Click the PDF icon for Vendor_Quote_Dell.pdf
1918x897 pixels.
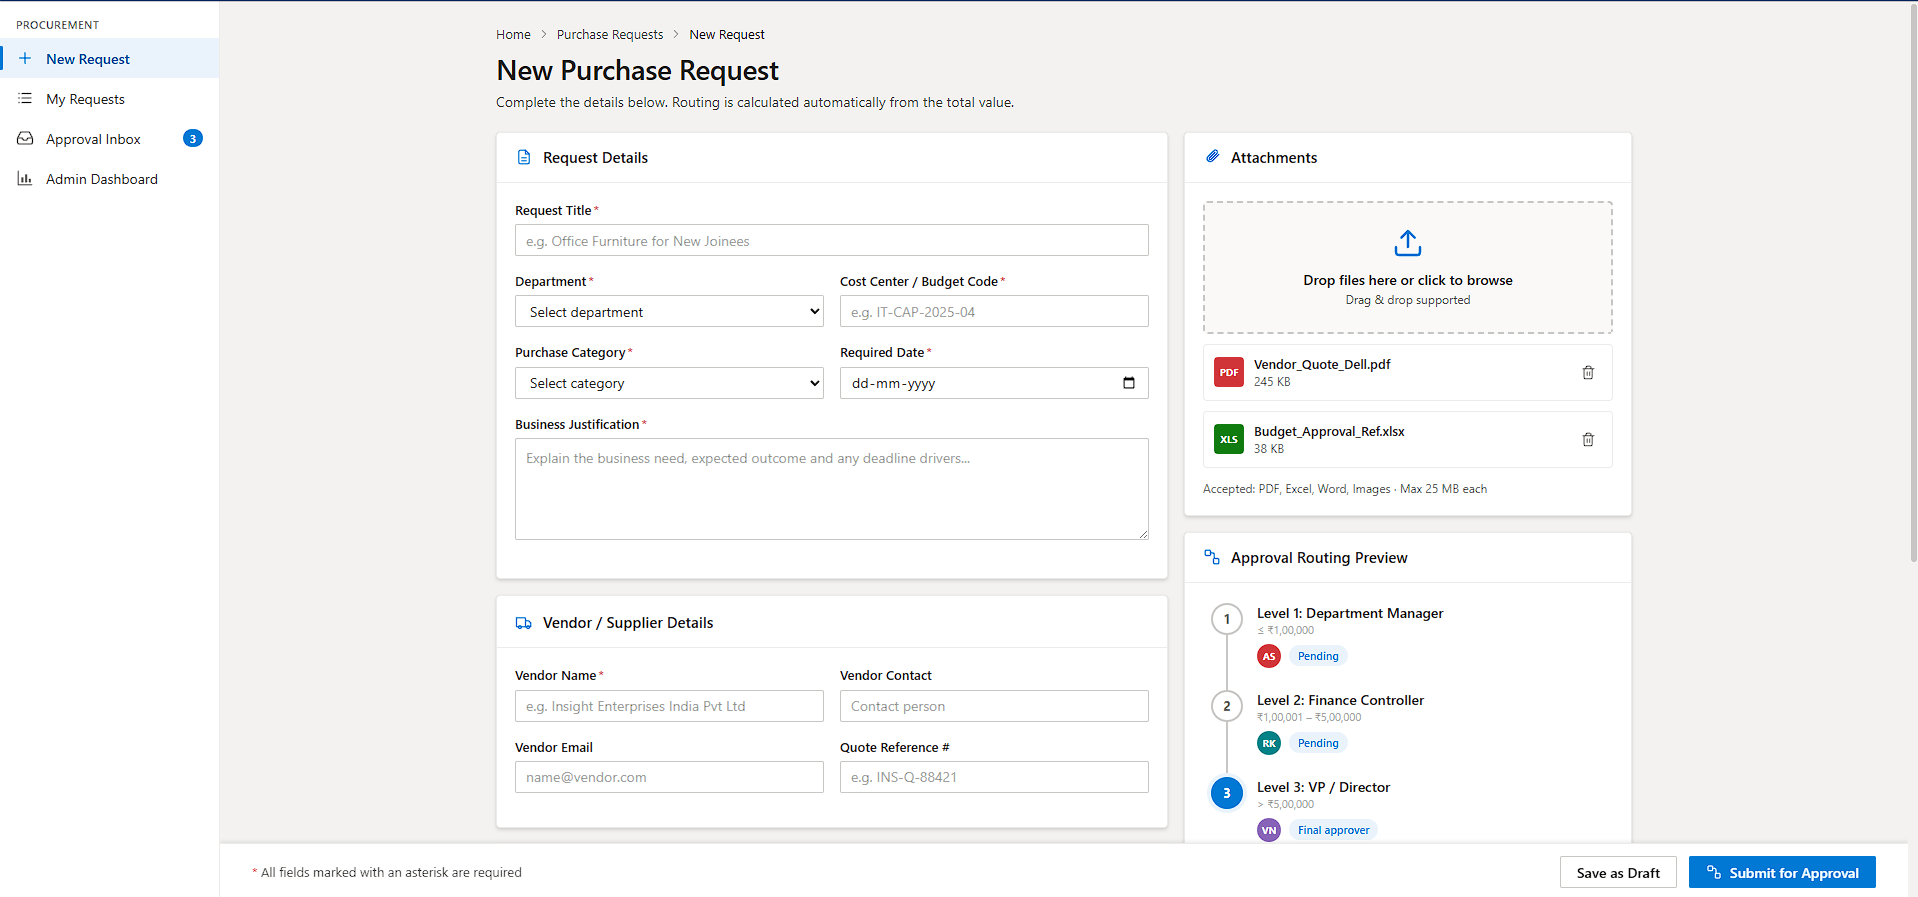(1229, 372)
